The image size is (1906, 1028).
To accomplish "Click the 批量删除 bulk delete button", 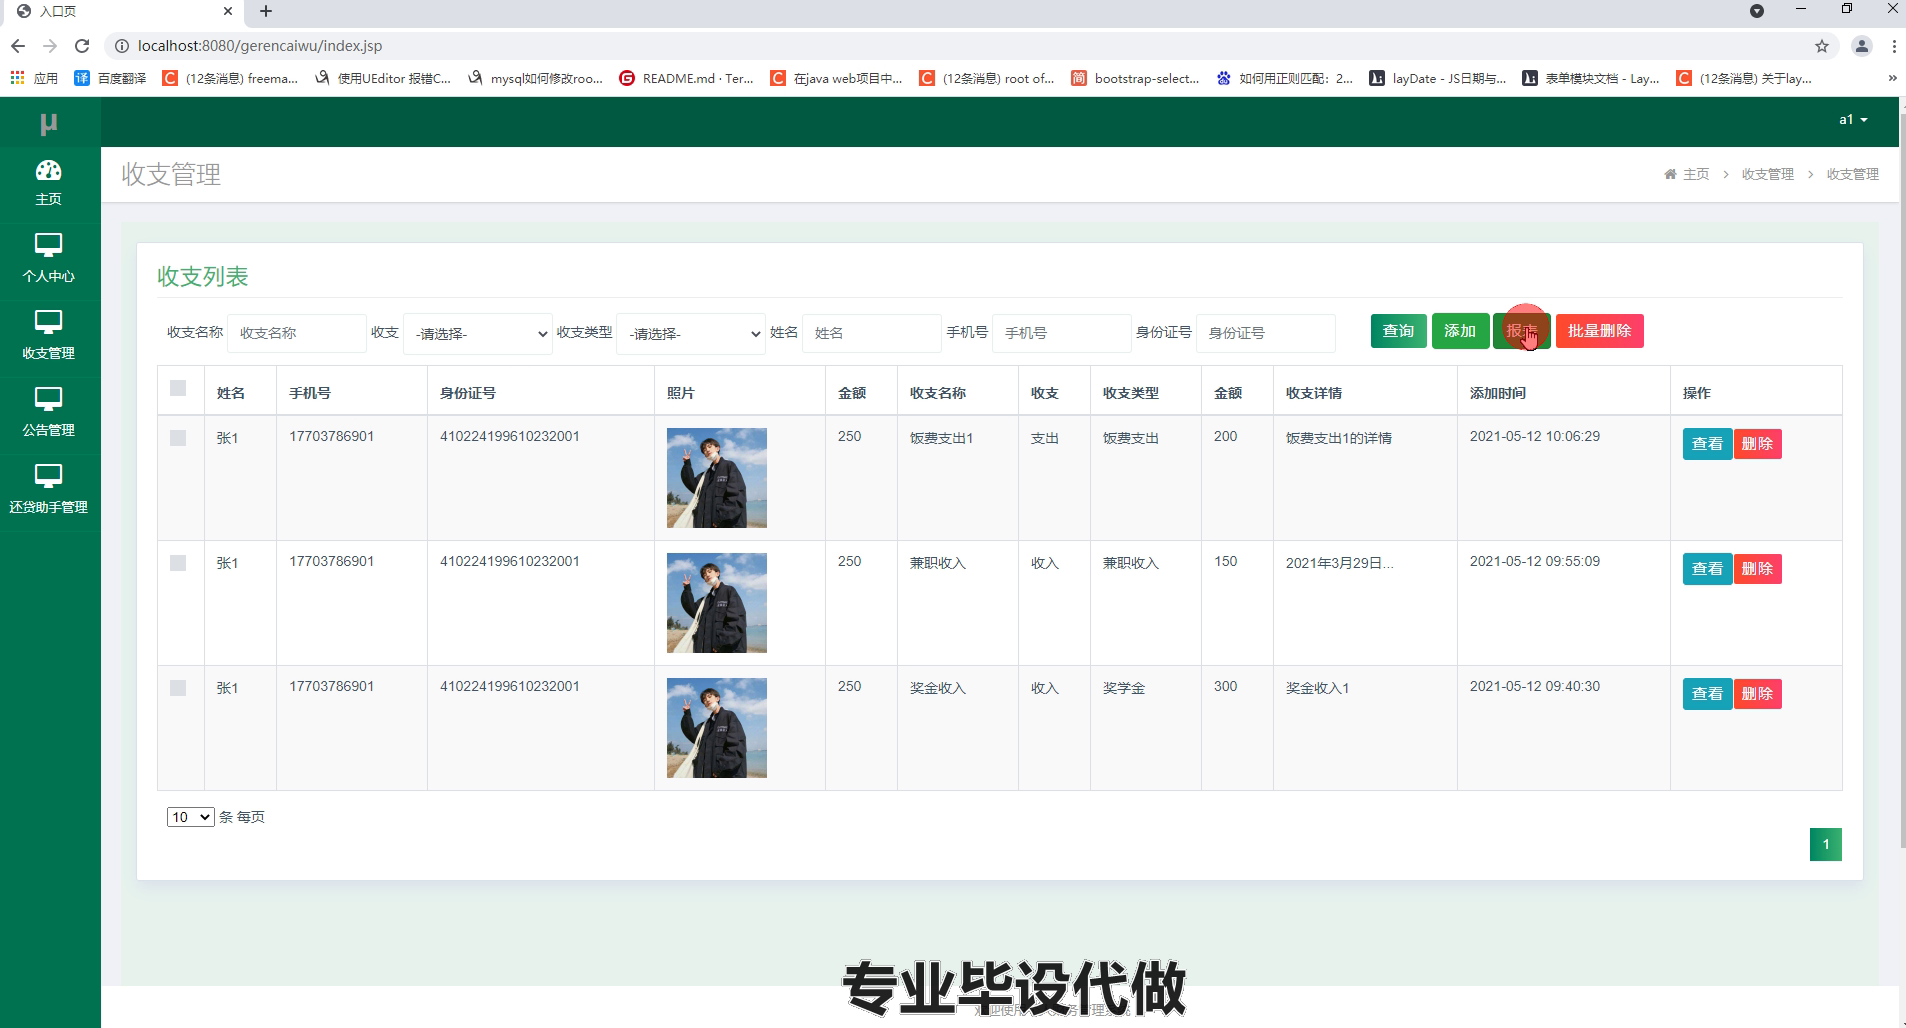I will [1599, 331].
